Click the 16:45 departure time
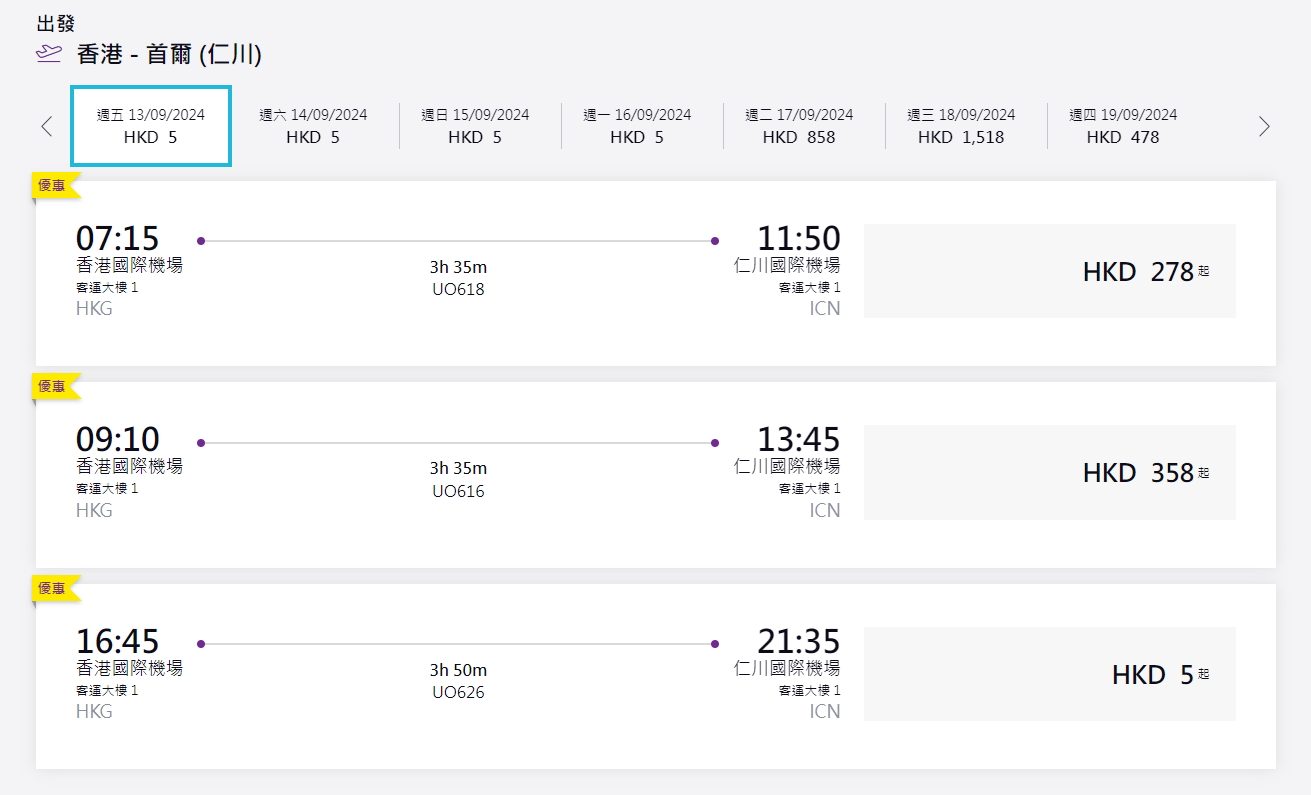The width and height of the screenshot is (1311, 795). 117,641
